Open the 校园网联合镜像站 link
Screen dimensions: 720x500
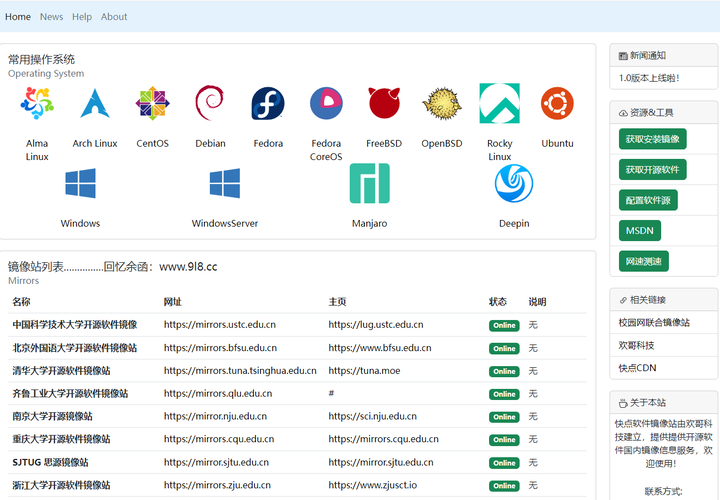click(654, 323)
